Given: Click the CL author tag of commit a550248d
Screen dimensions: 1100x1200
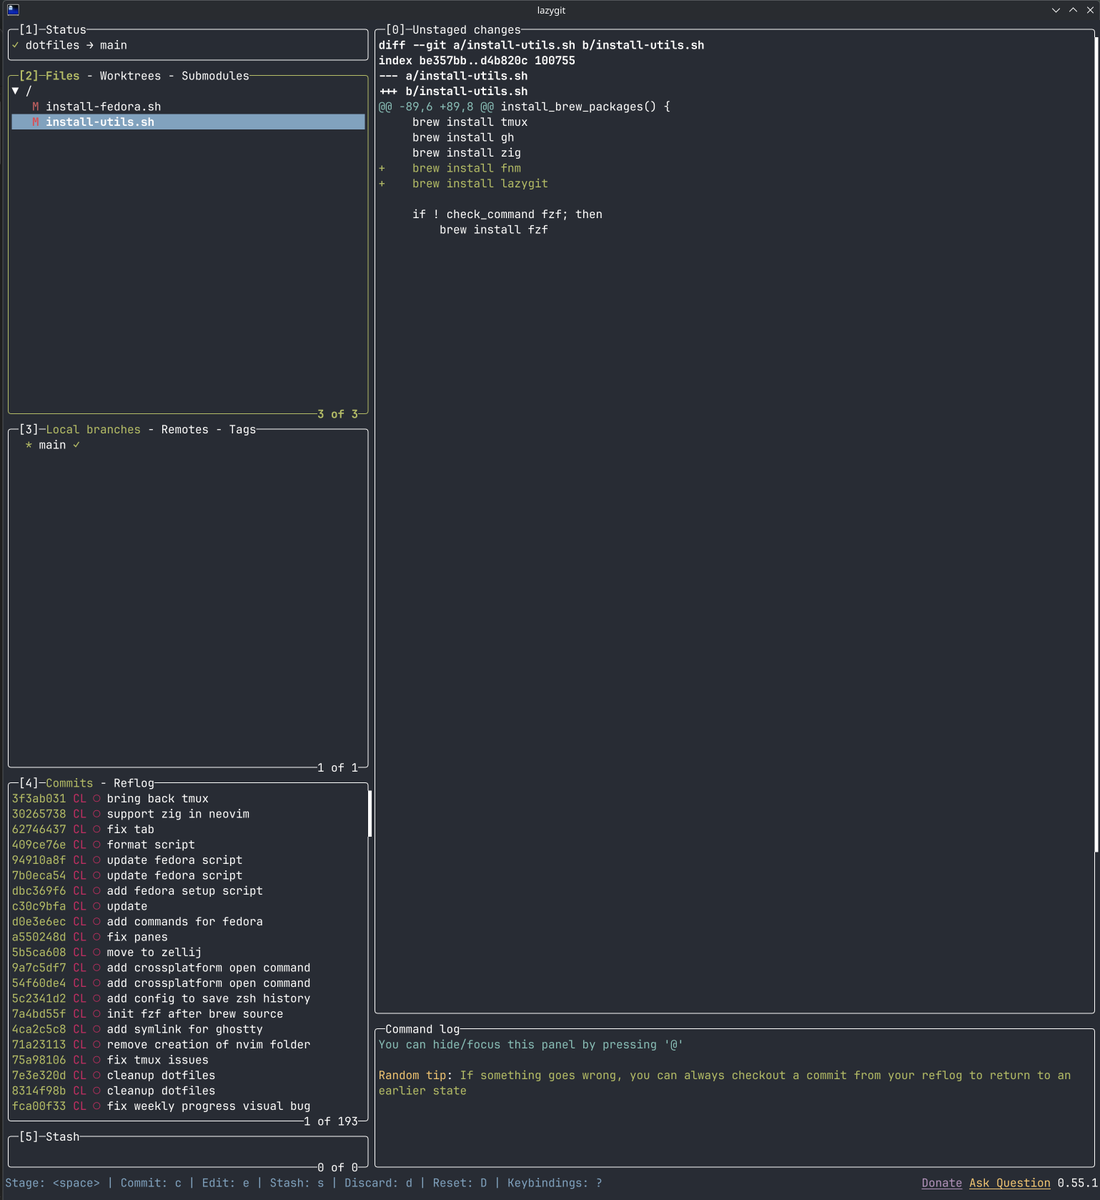Looking at the screenshot, I should 79,937.
